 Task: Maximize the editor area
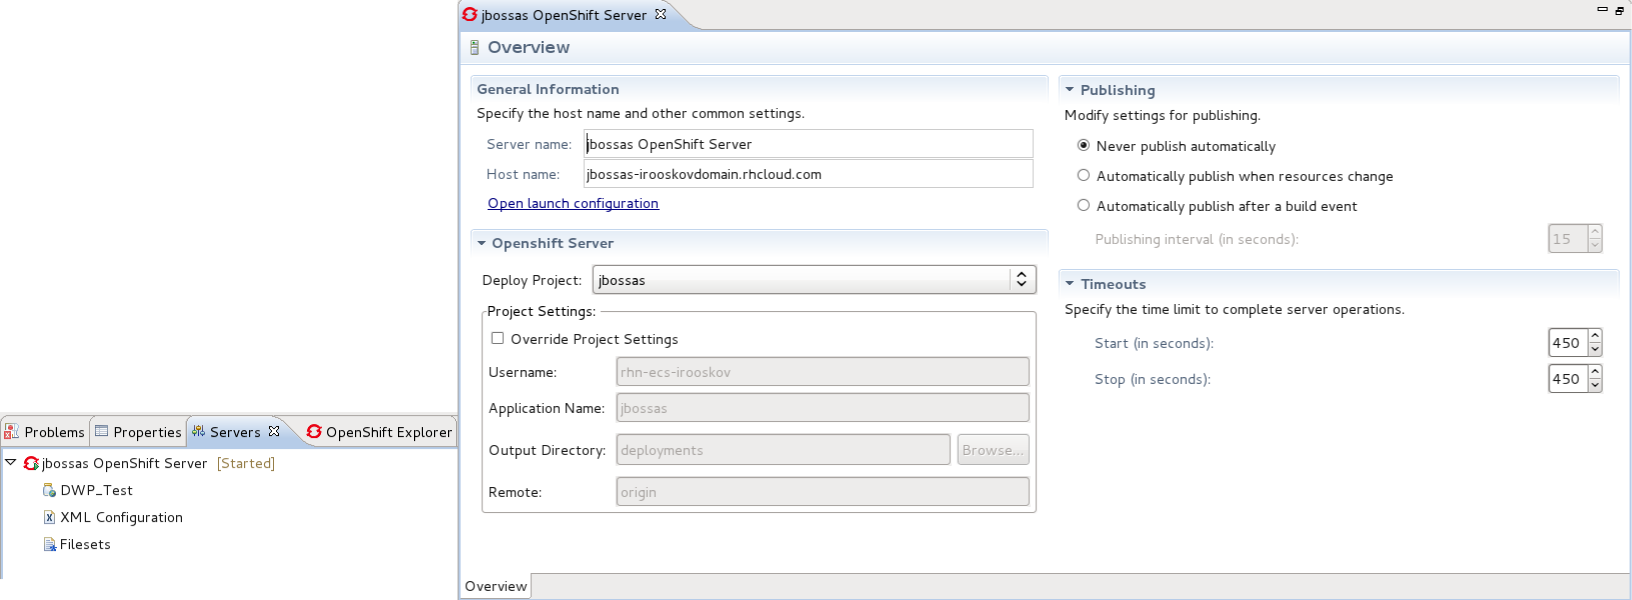[1620, 10]
